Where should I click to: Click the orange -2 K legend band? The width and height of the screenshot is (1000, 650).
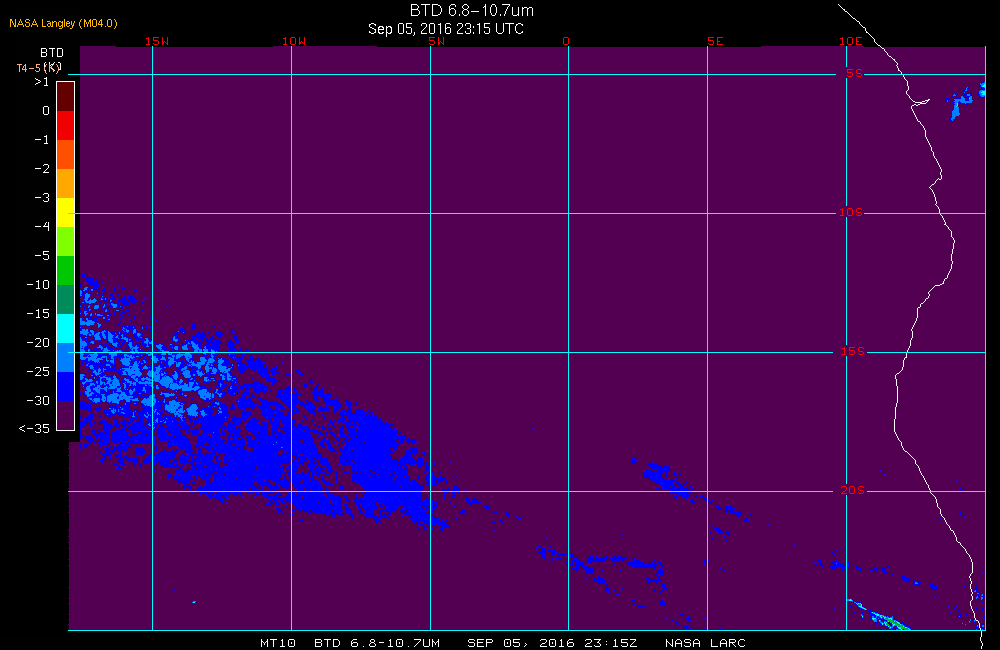[x=66, y=183]
